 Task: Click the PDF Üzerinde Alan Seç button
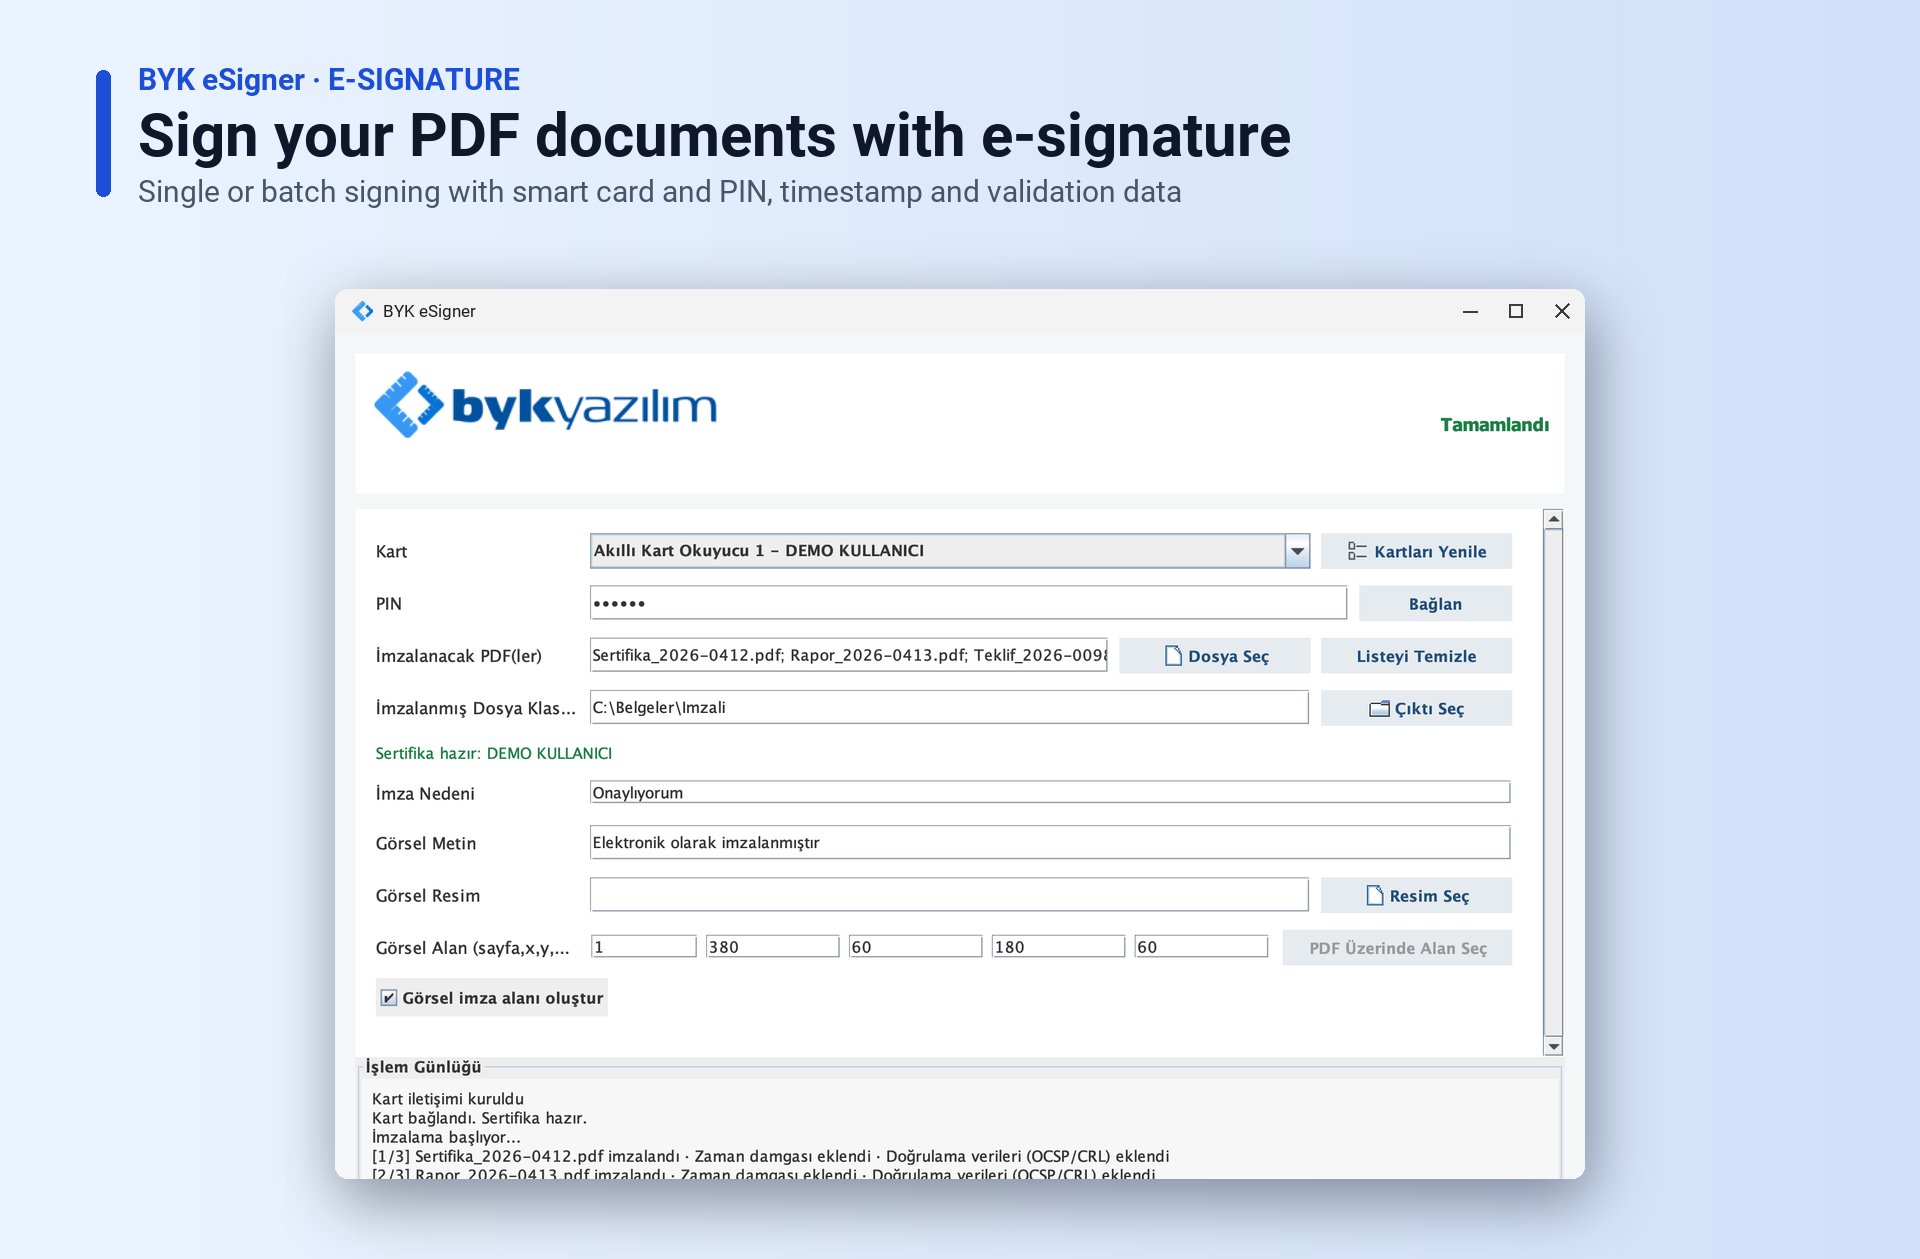(x=1397, y=948)
